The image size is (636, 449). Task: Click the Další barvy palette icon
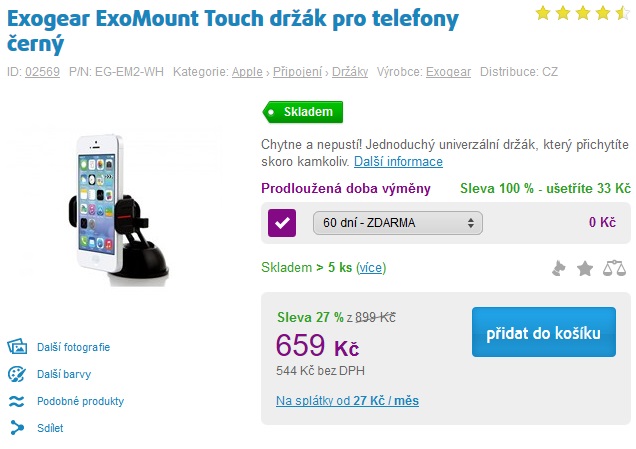tap(16, 374)
